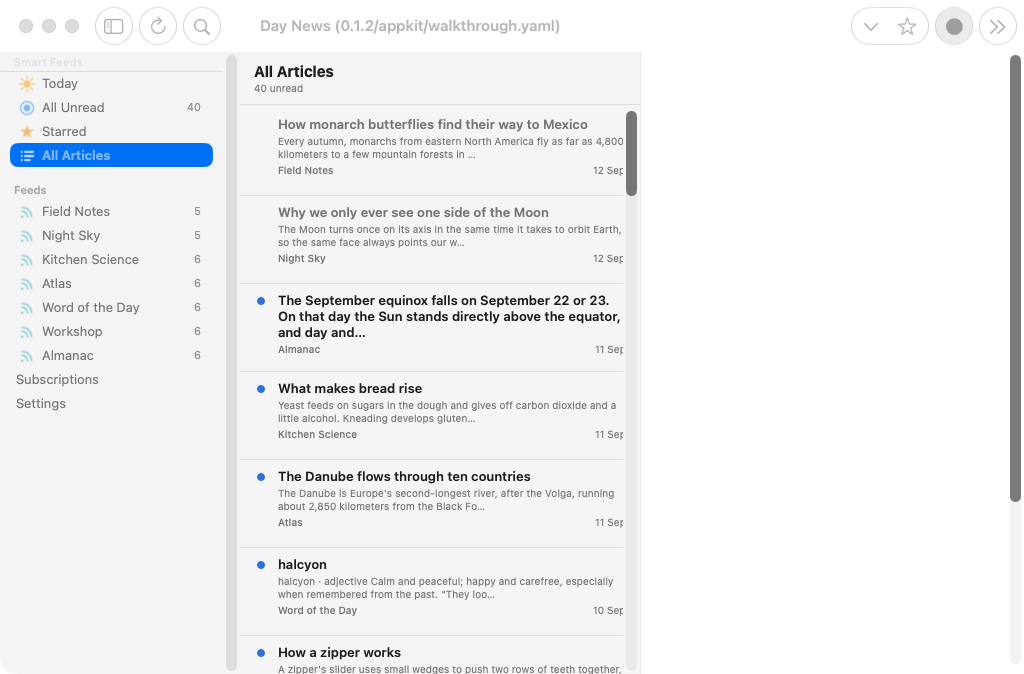Image resolution: width=1024 pixels, height=674 pixels.
Task: Open the monarch butterflies article
Action: (432, 150)
